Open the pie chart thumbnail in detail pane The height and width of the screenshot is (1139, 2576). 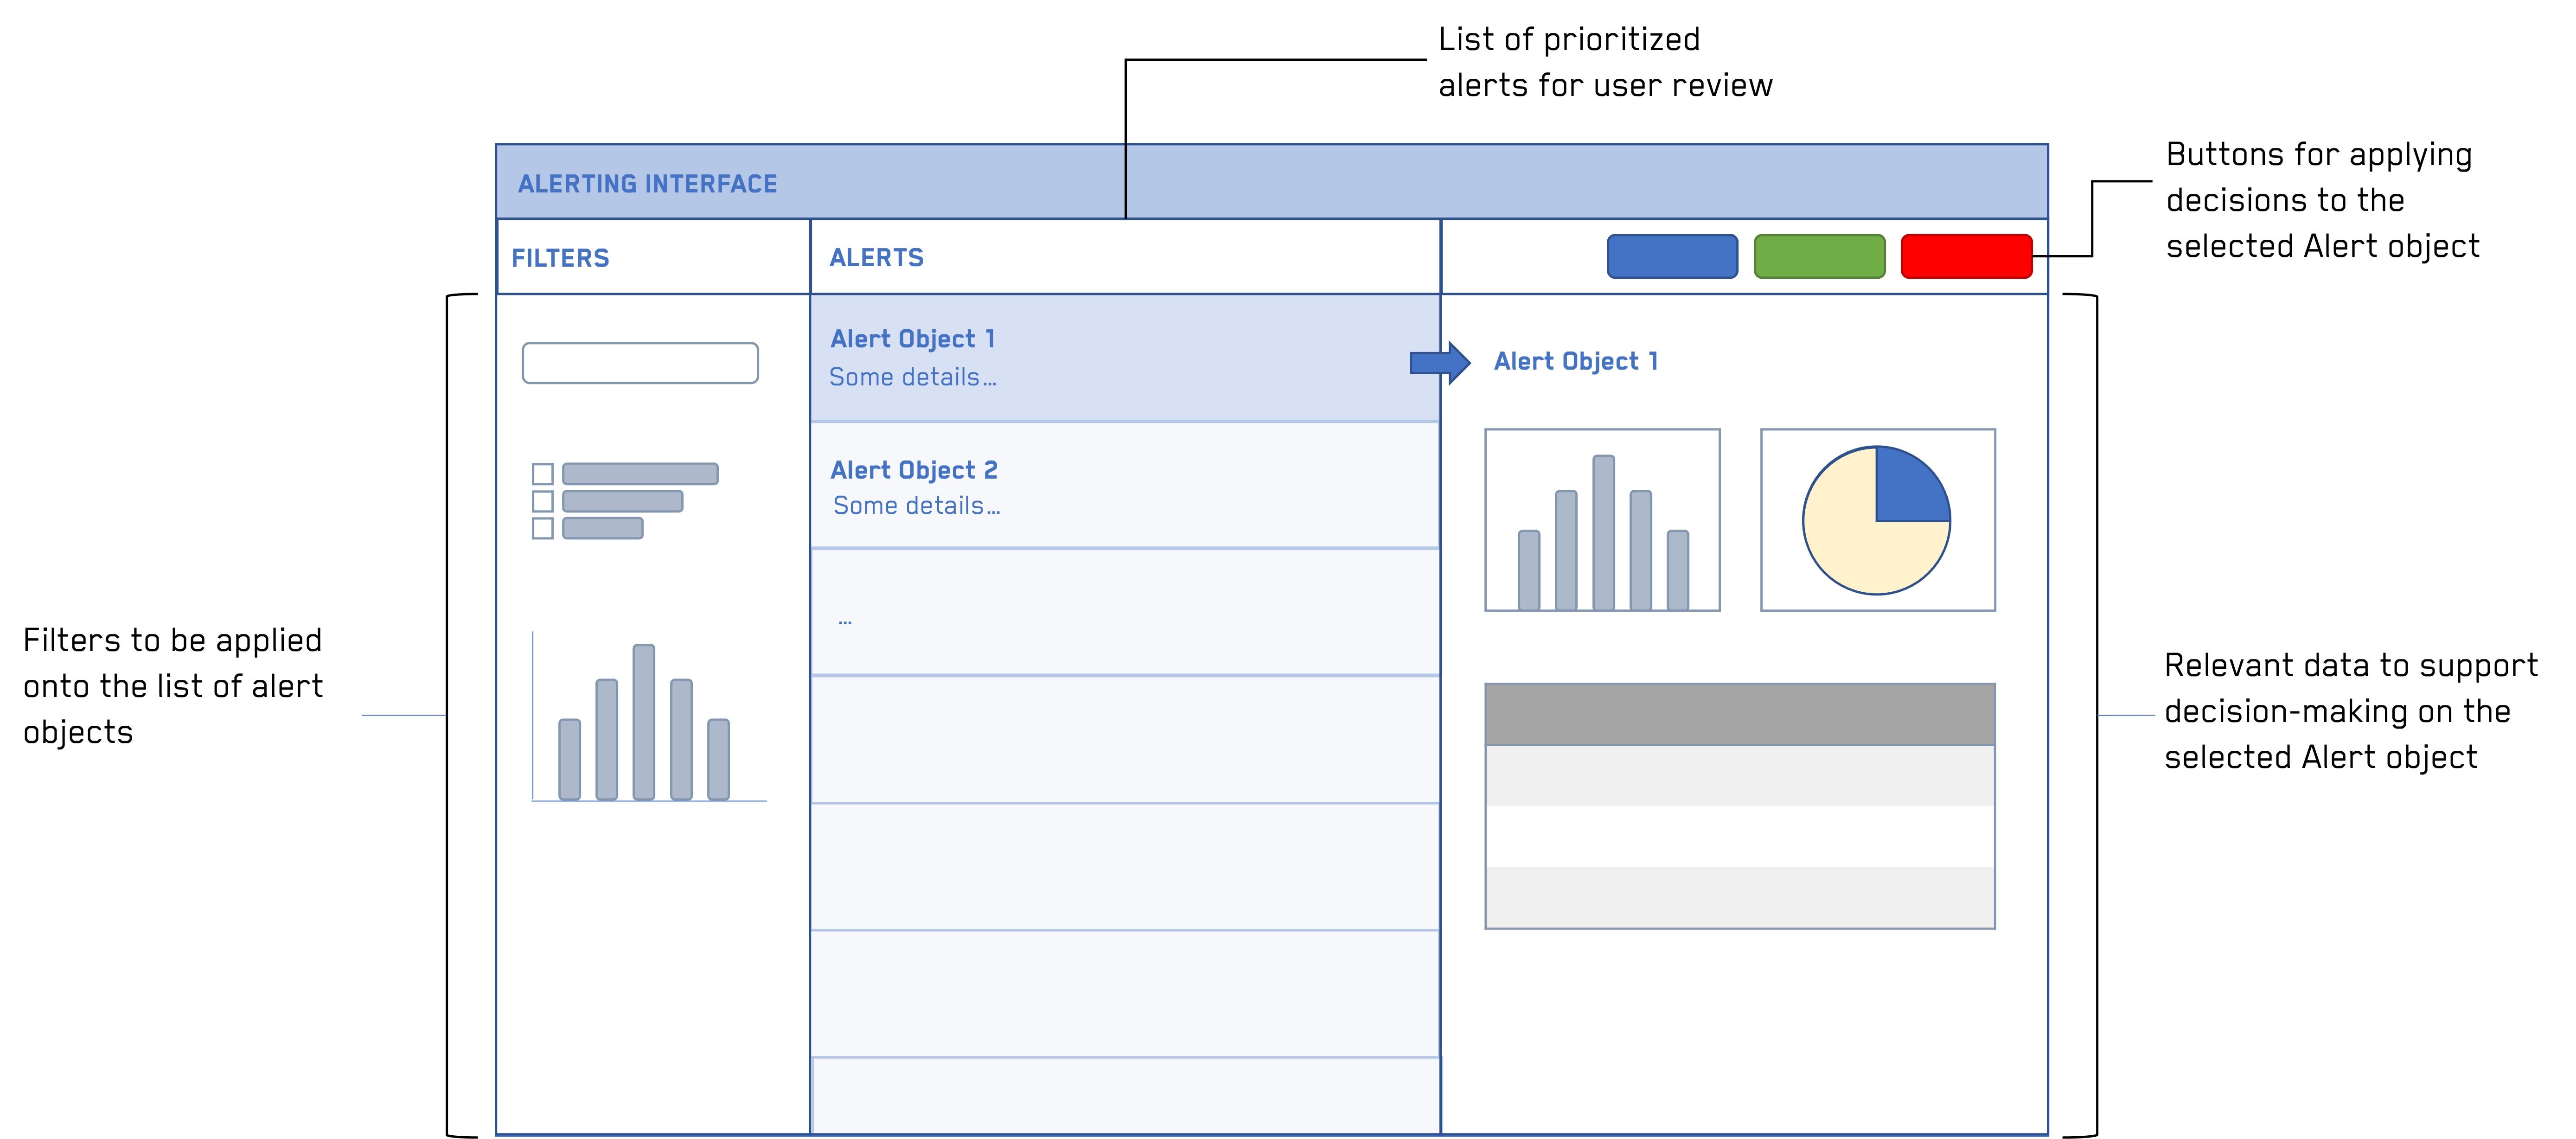coord(1877,520)
